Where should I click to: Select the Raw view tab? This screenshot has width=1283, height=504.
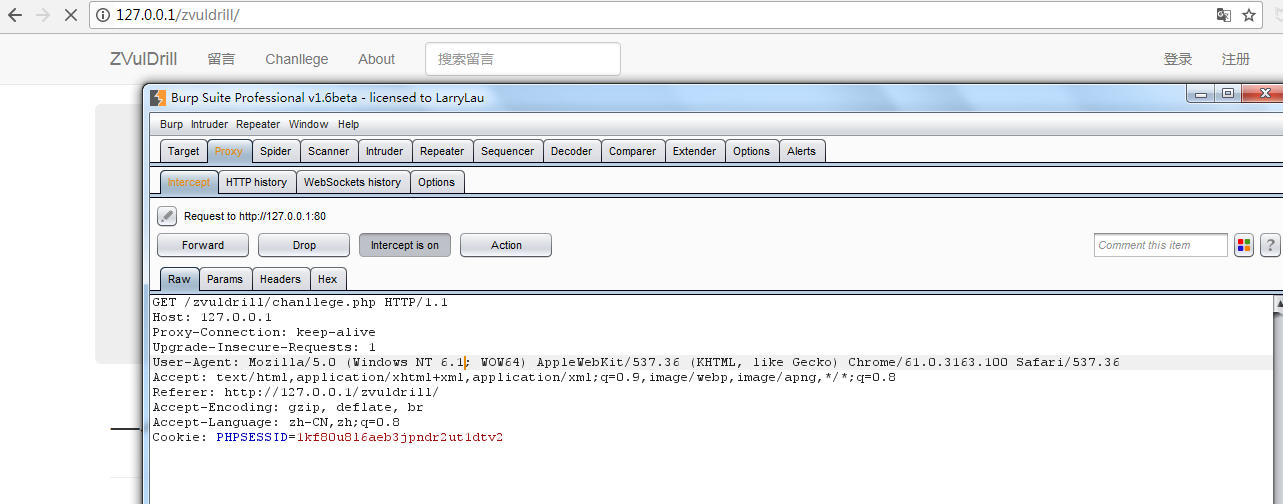click(x=179, y=279)
